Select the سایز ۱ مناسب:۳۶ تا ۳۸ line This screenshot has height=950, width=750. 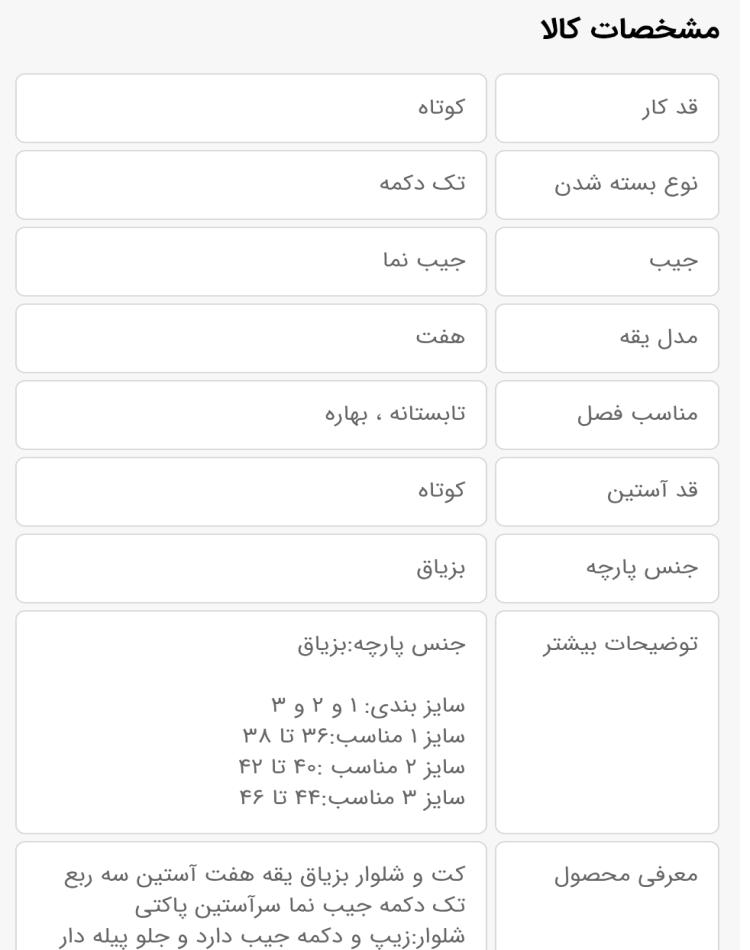[354, 737]
